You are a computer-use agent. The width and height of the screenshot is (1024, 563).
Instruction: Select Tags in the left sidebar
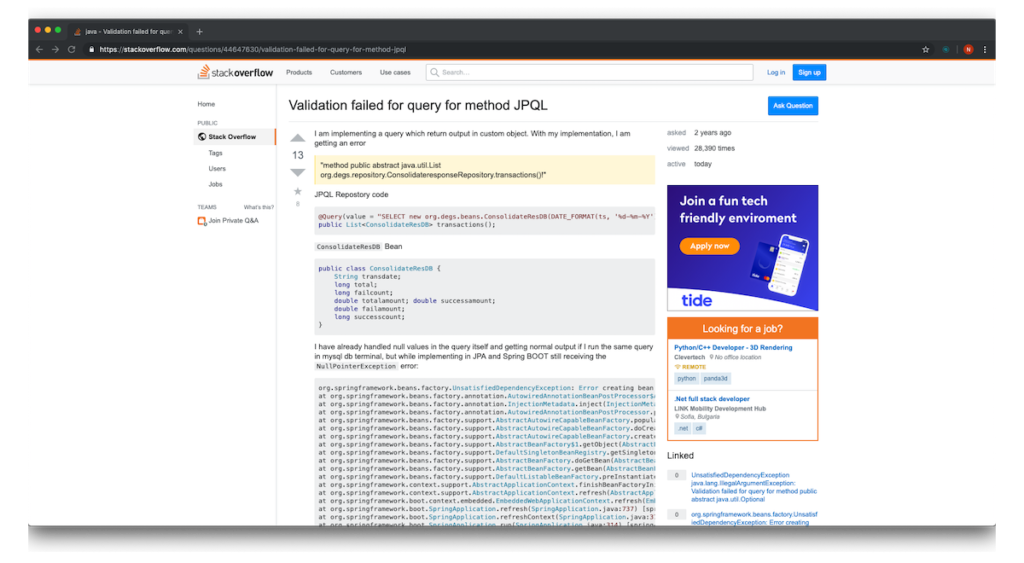[216, 153]
